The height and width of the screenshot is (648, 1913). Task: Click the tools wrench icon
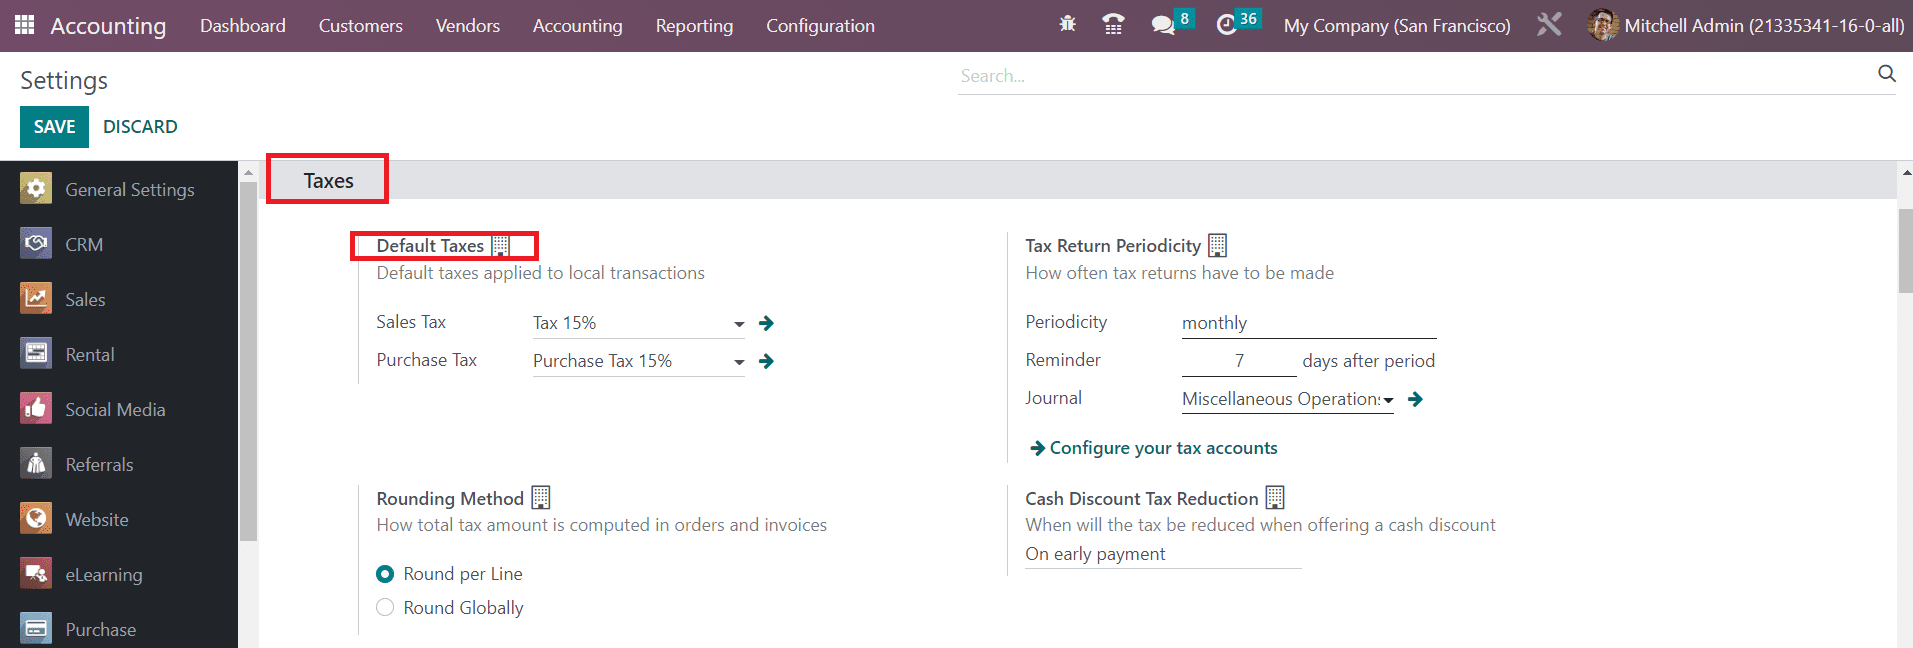pyautogui.click(x=1549, y=25)
